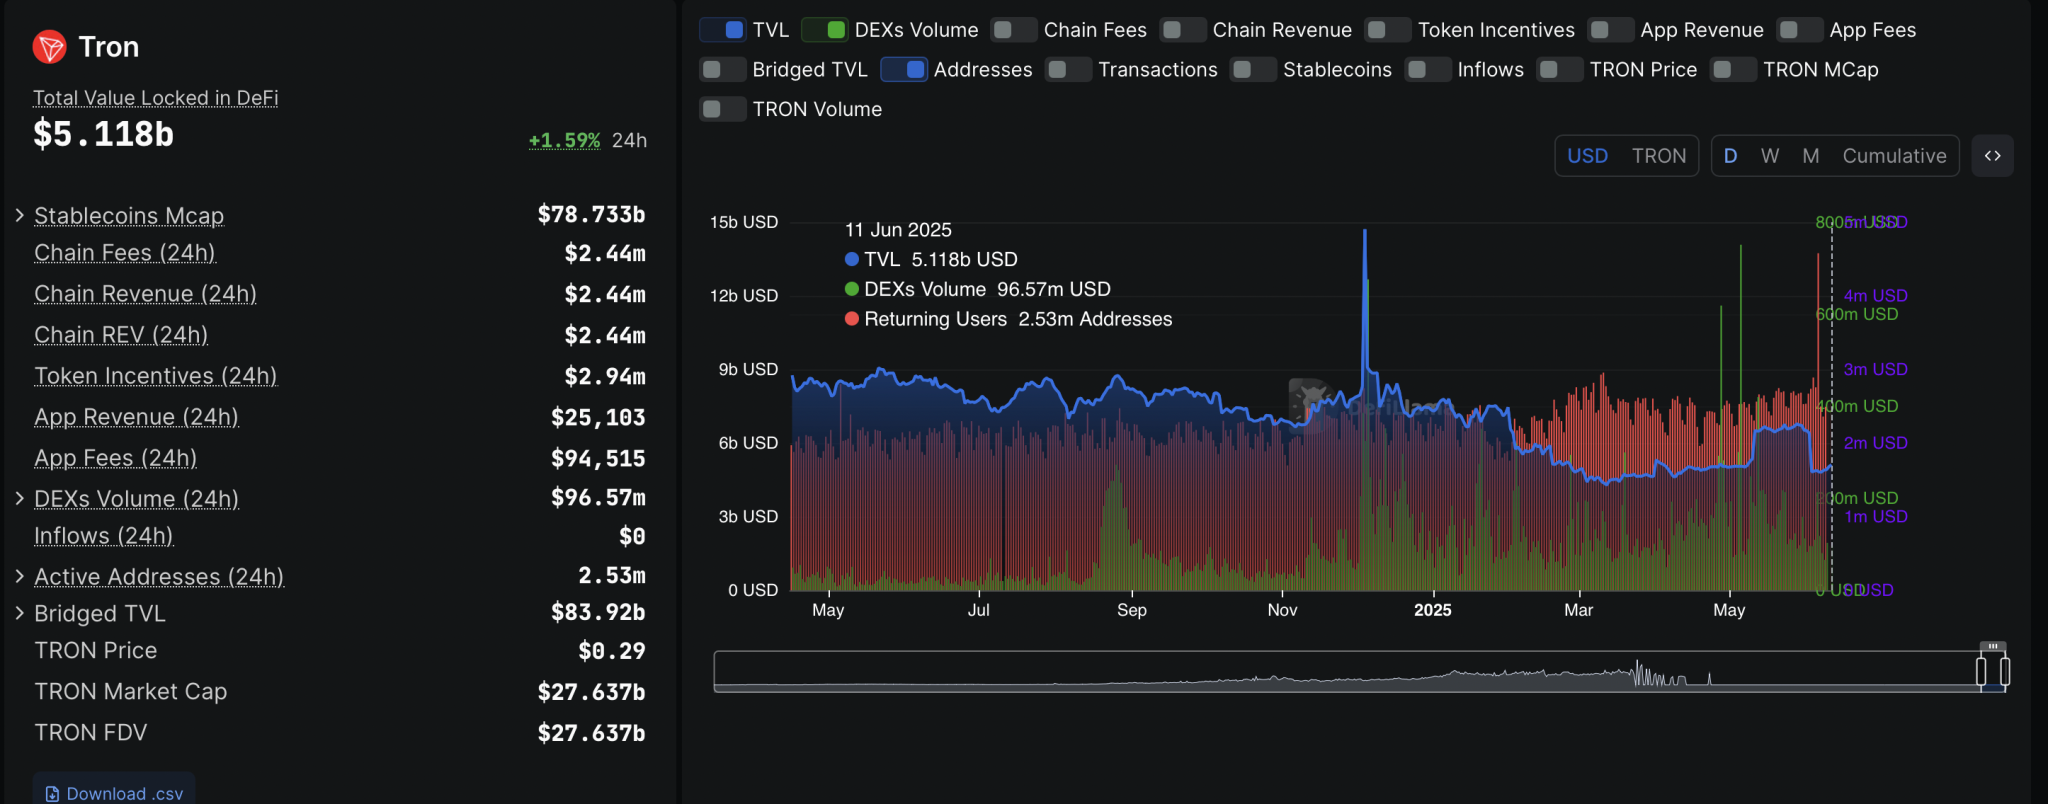The image size is (2048, 804).
Task: Enable the Chain Fees series
Action: pyautogui.click(x=1014, y=30)
